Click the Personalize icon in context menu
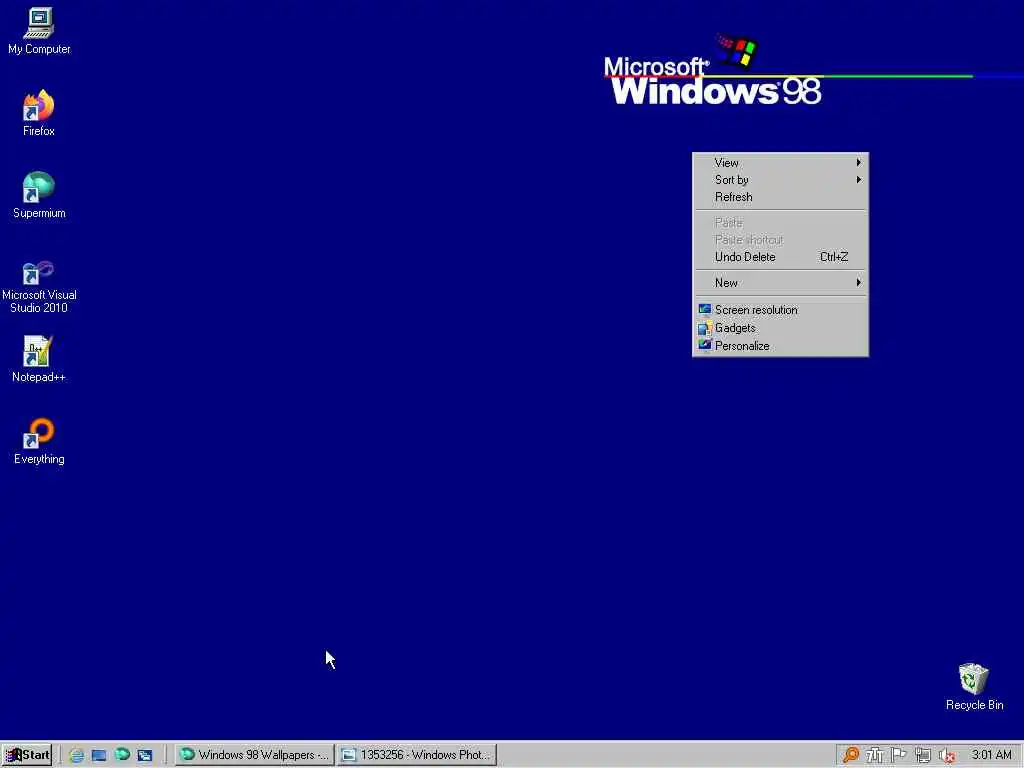The image size is (1024, 768). 705,345
